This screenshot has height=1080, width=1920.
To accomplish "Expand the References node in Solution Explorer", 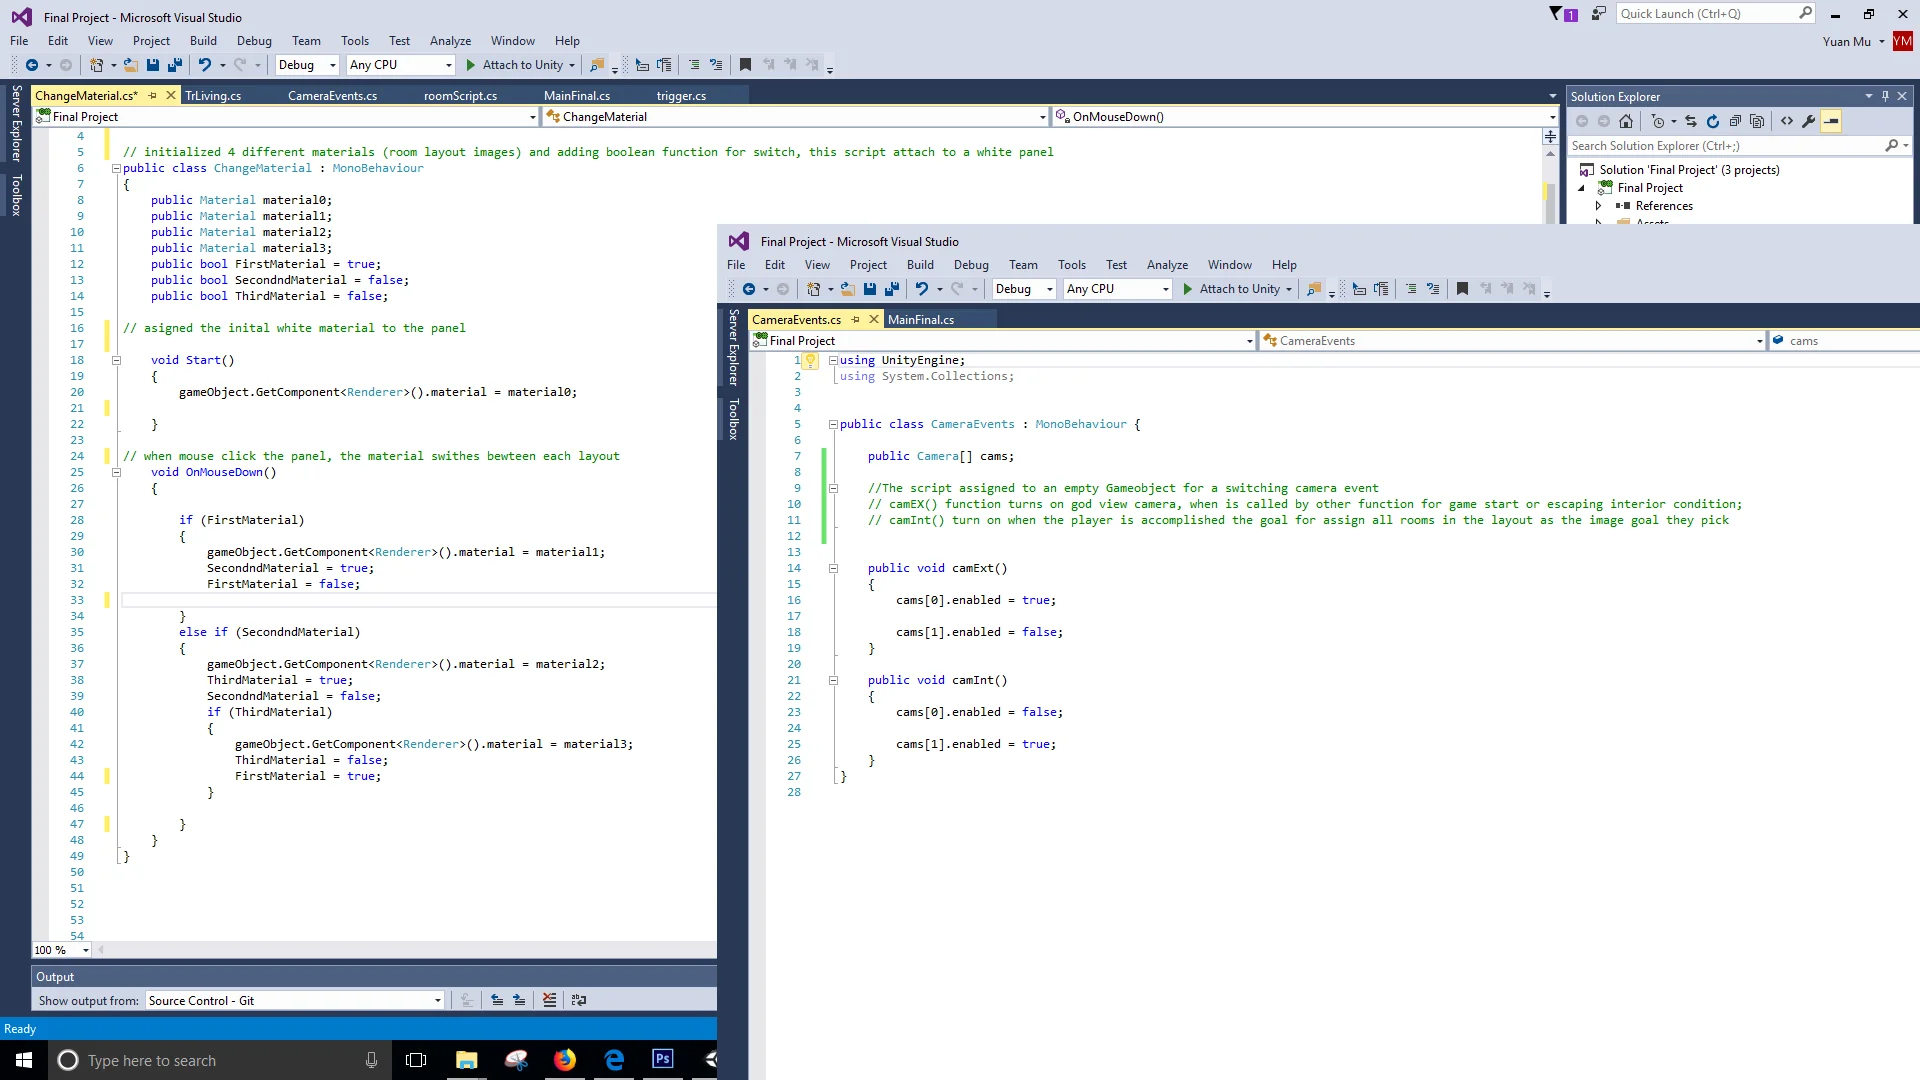I will tap(1598, 206).
